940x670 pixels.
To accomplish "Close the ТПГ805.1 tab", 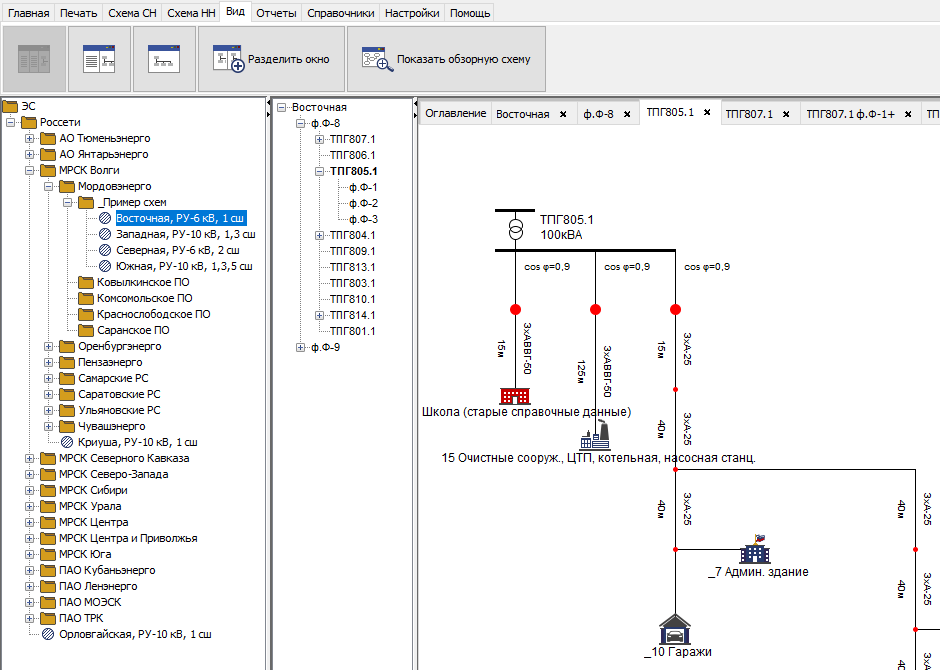I will coord(707,112).
